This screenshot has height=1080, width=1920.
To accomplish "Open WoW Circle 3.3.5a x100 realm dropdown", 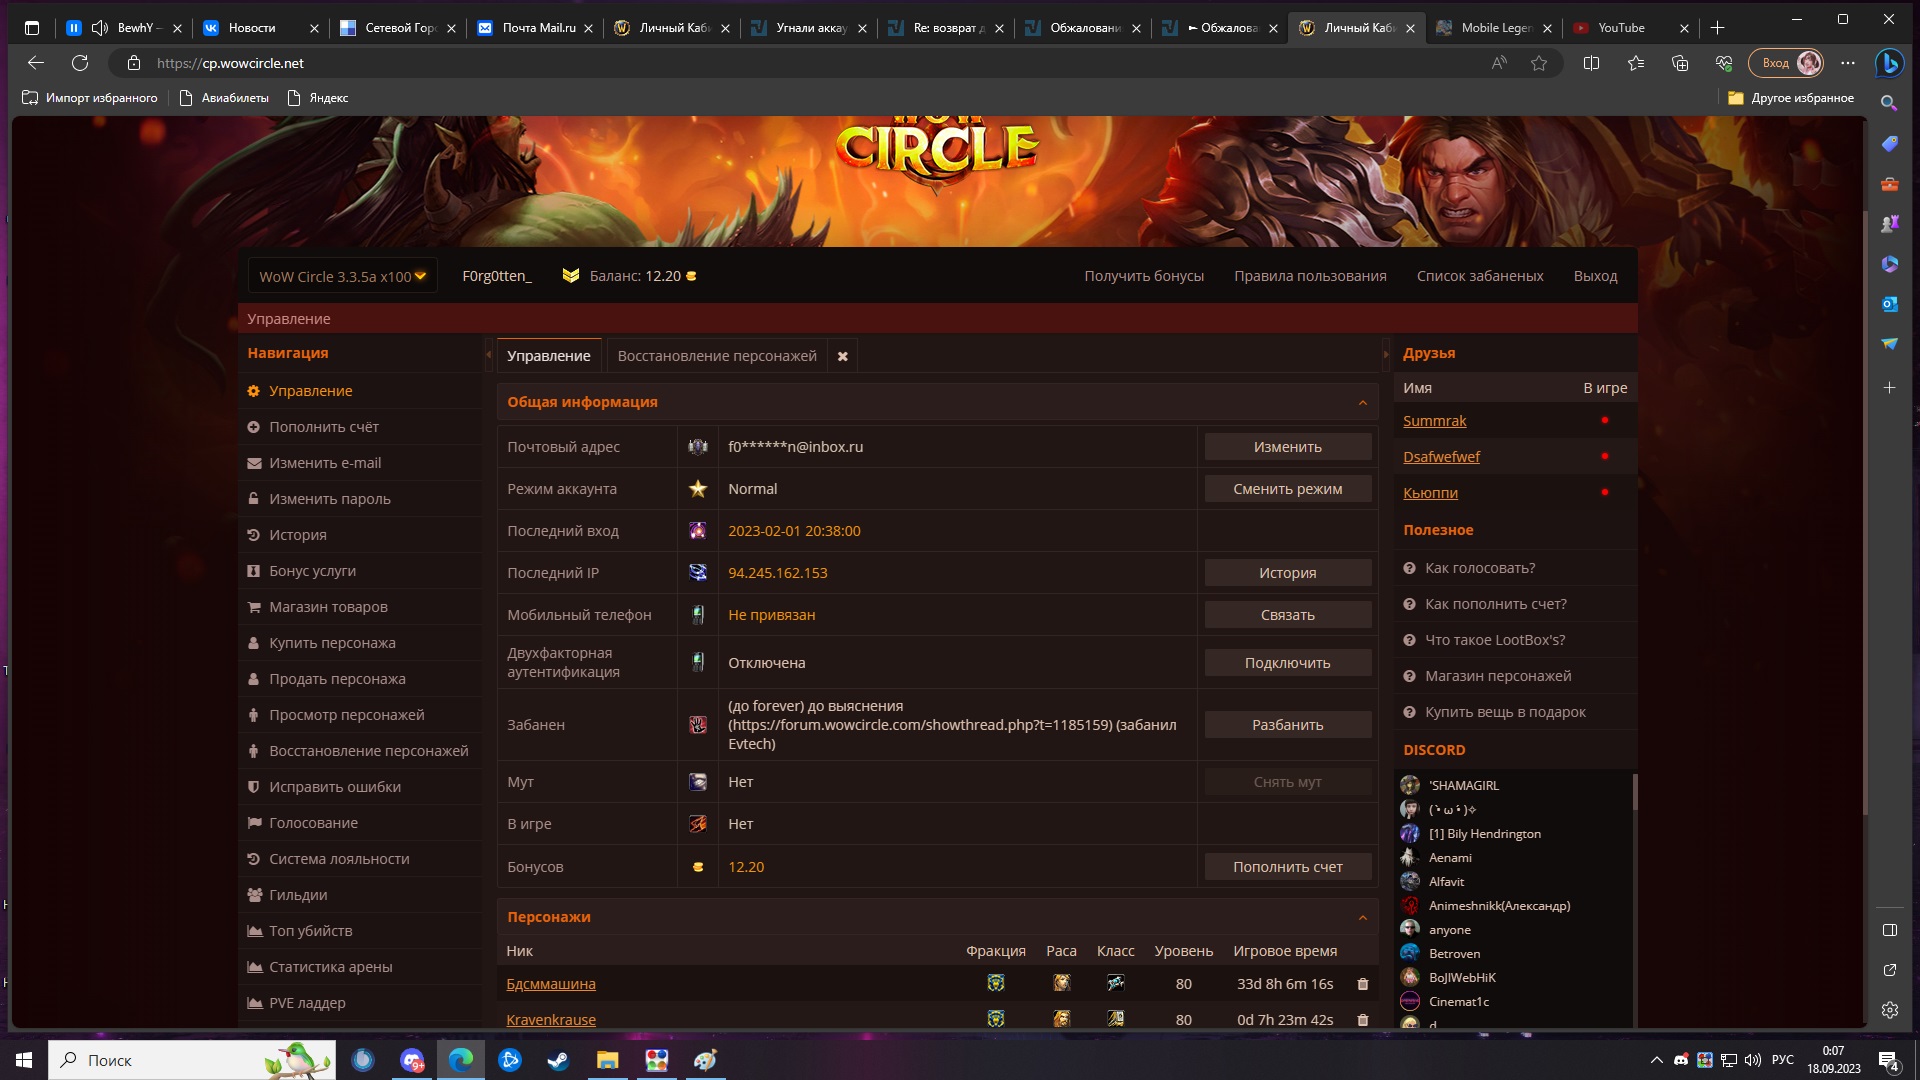I will coord(342,276).
